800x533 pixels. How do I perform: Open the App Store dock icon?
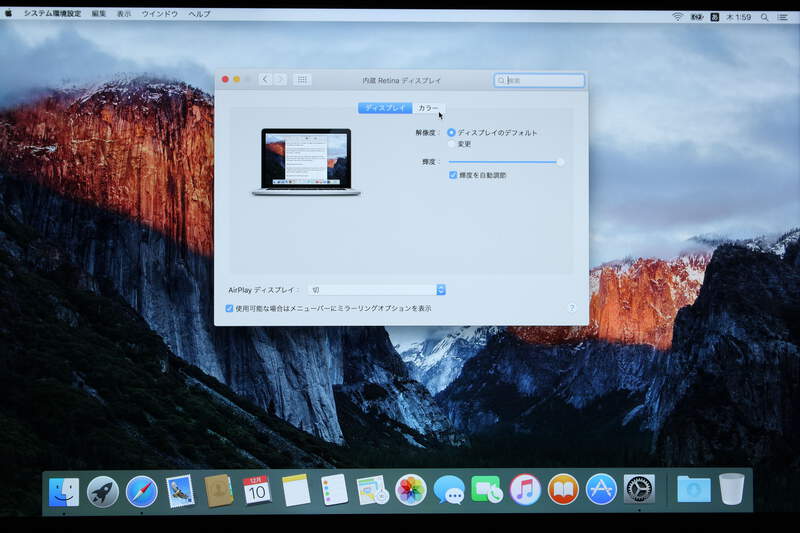[x=601, y=489]
